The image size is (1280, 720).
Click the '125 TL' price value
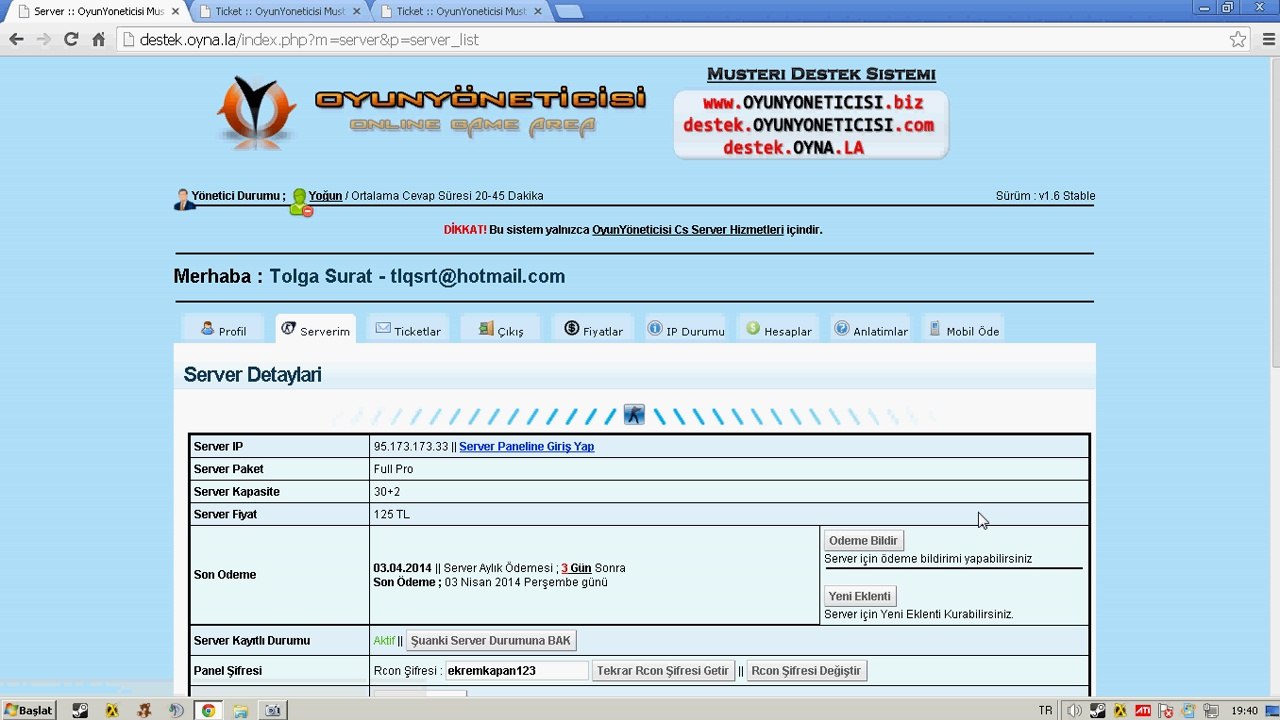pos(392,515)
